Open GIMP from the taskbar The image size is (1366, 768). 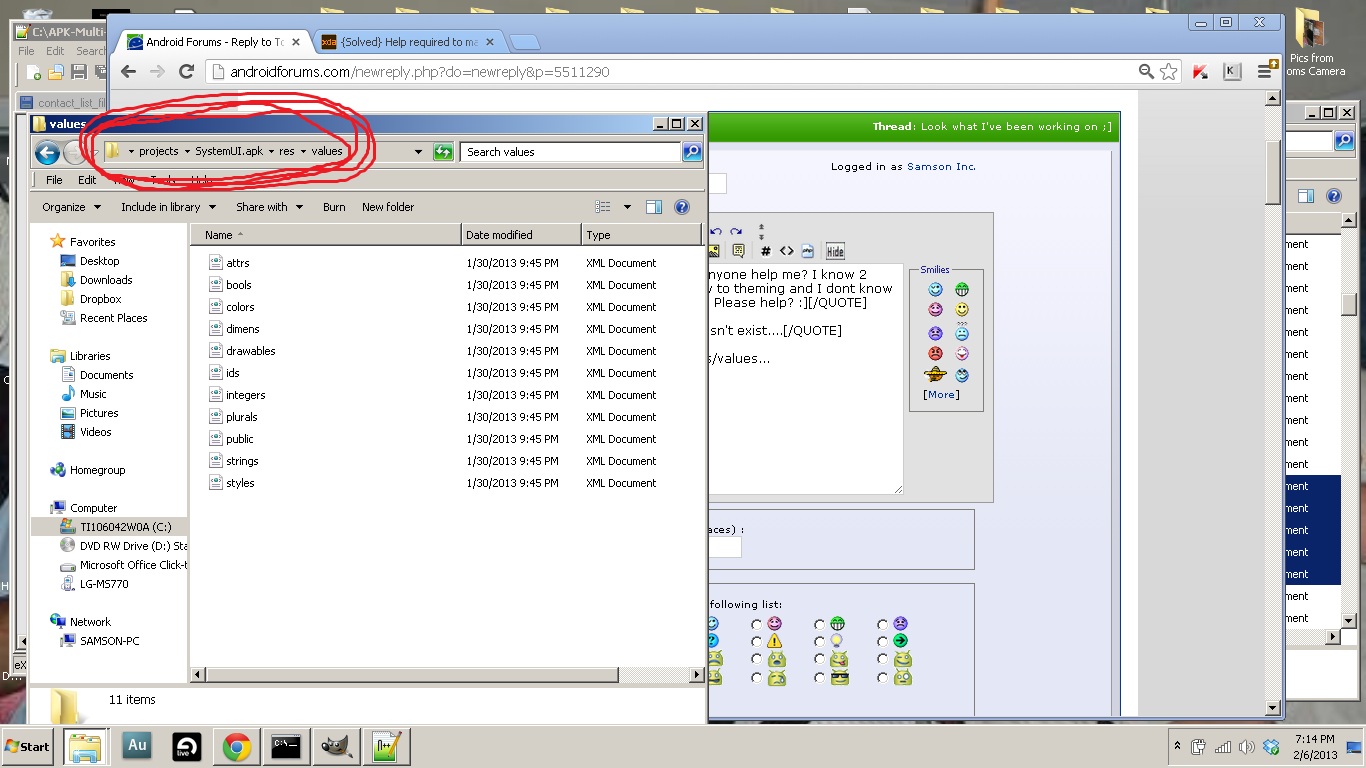[x=336, y=746]
